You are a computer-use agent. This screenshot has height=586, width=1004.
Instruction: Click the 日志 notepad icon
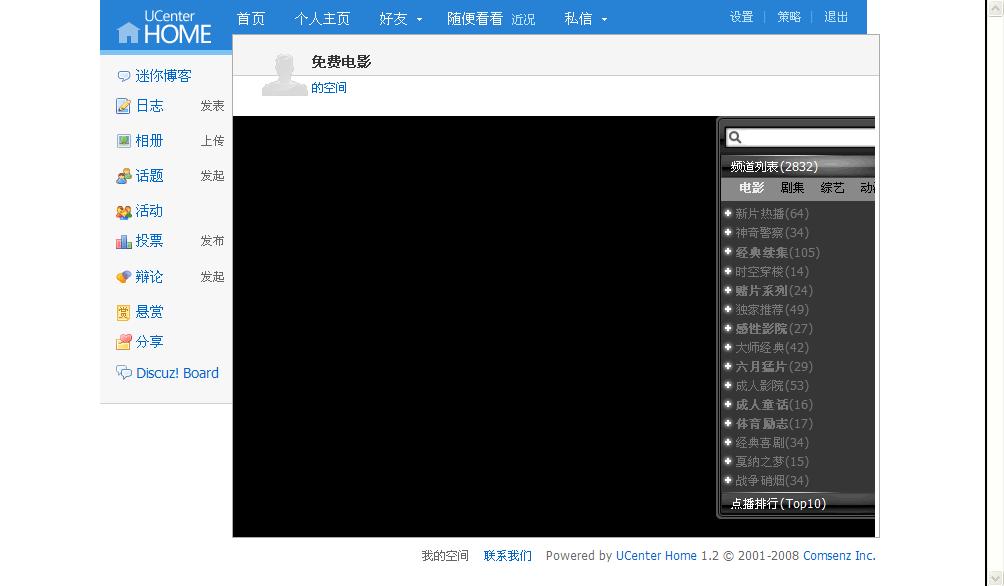coord(123,106)
